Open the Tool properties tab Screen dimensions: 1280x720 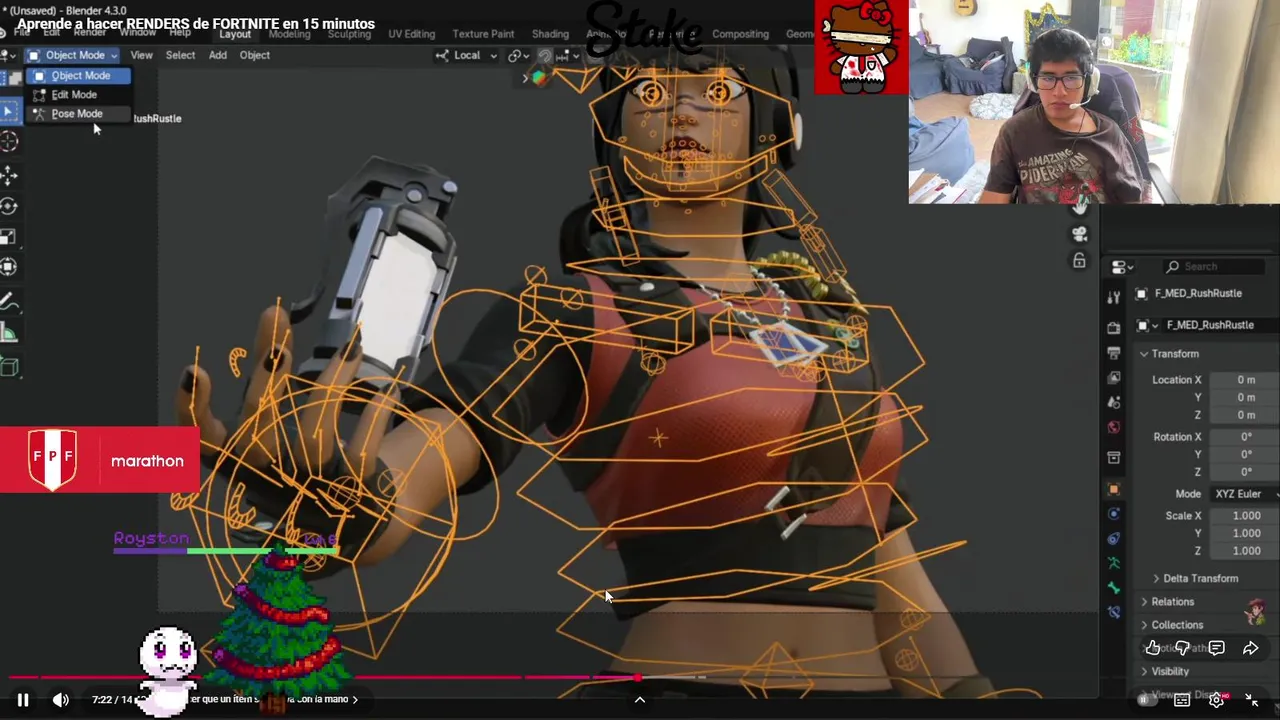coord(1114,297)
